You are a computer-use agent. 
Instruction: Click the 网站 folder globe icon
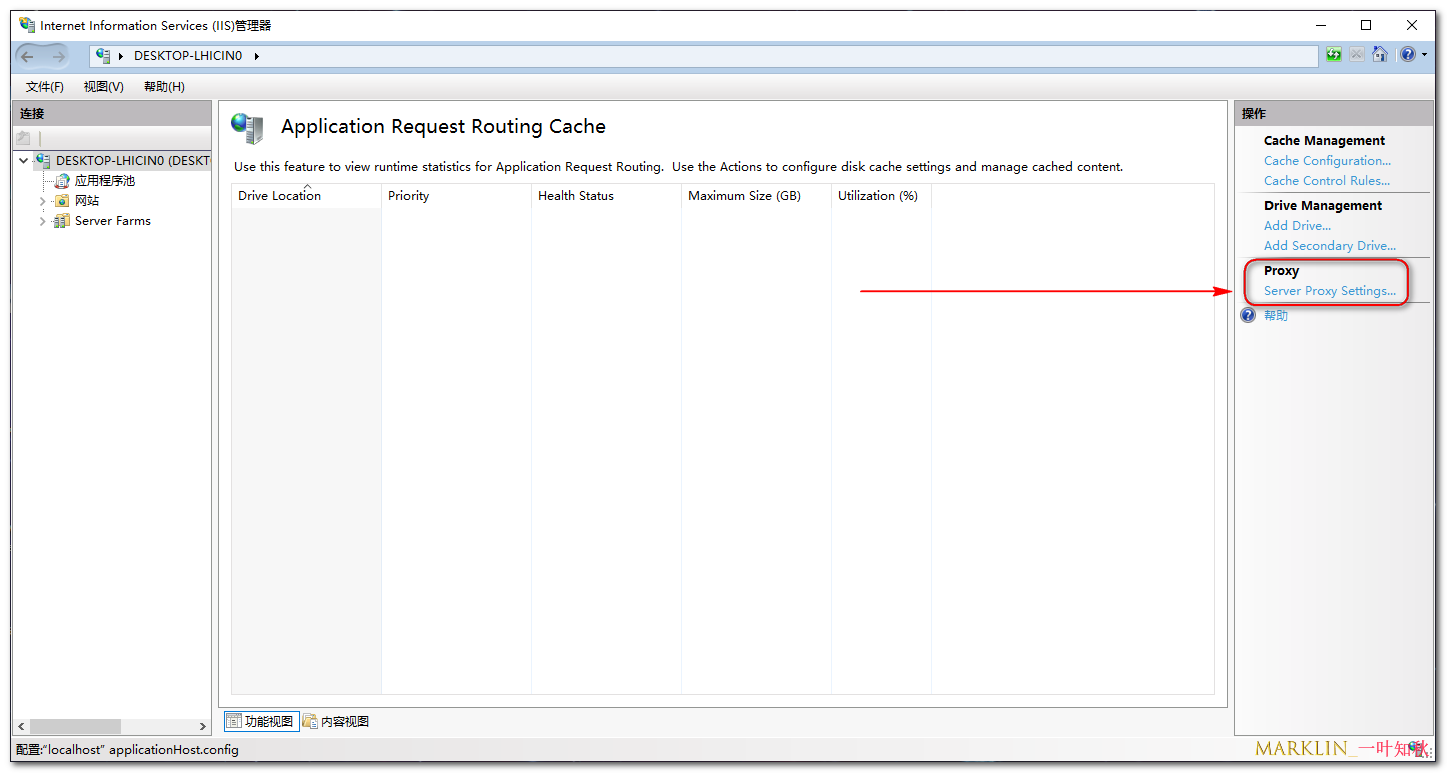click(62, 201)
